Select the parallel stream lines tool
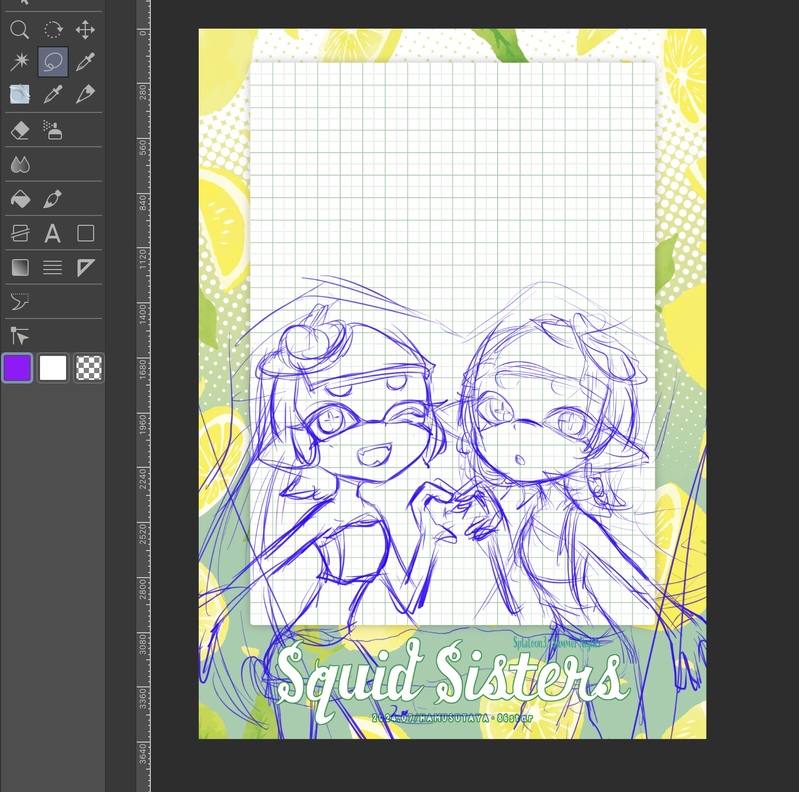Image resolution: width=799 pixels, height=792 pixels. 52,267
